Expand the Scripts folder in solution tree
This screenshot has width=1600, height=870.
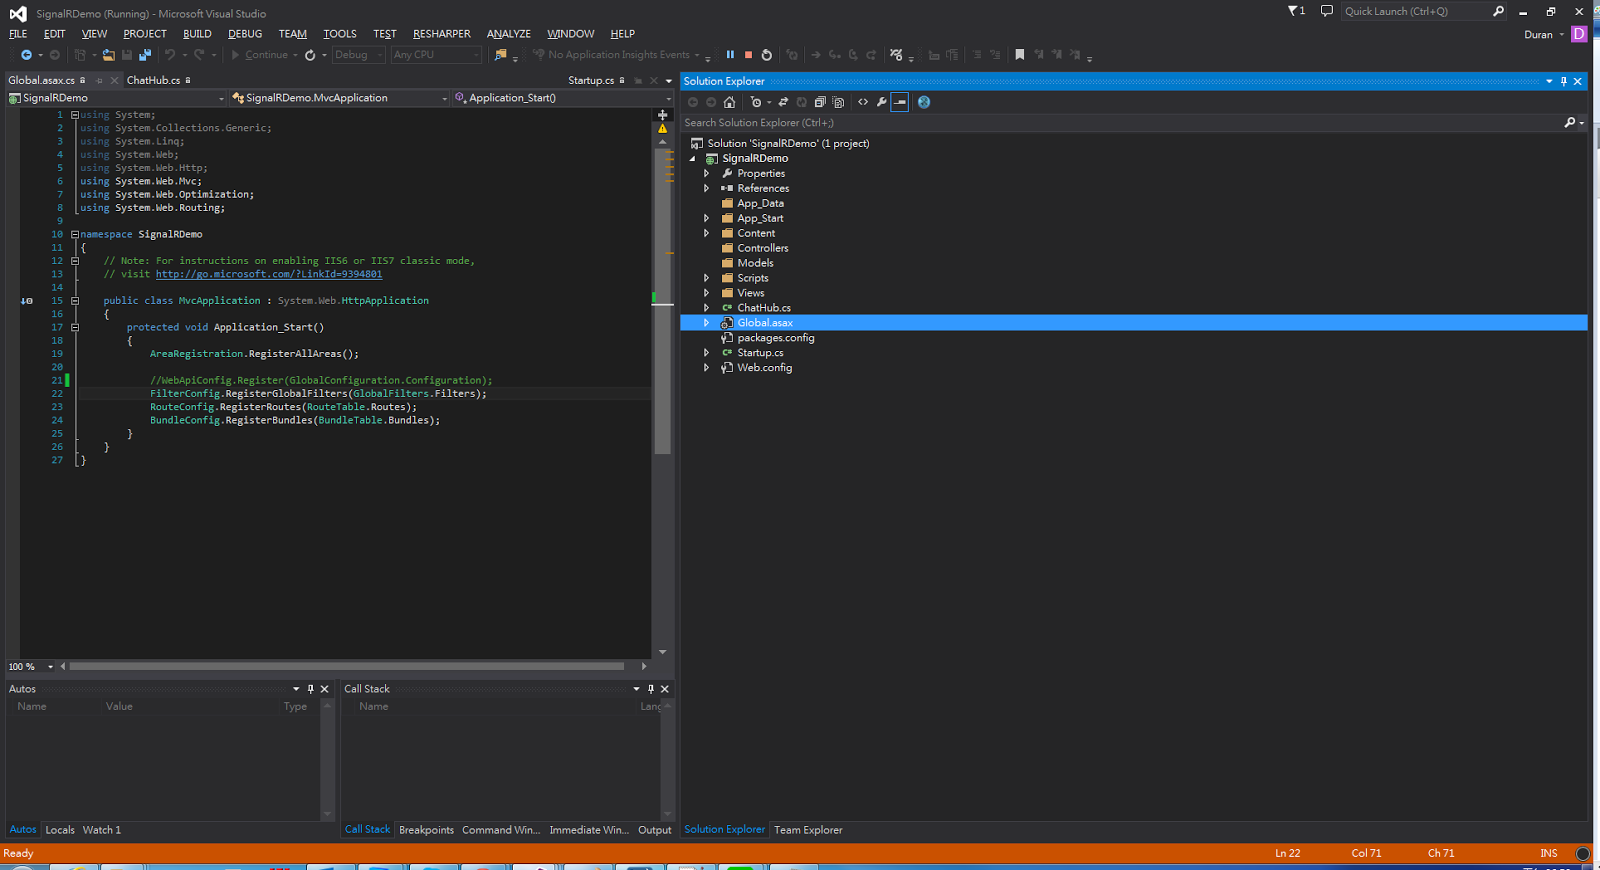tap(706, 278)
